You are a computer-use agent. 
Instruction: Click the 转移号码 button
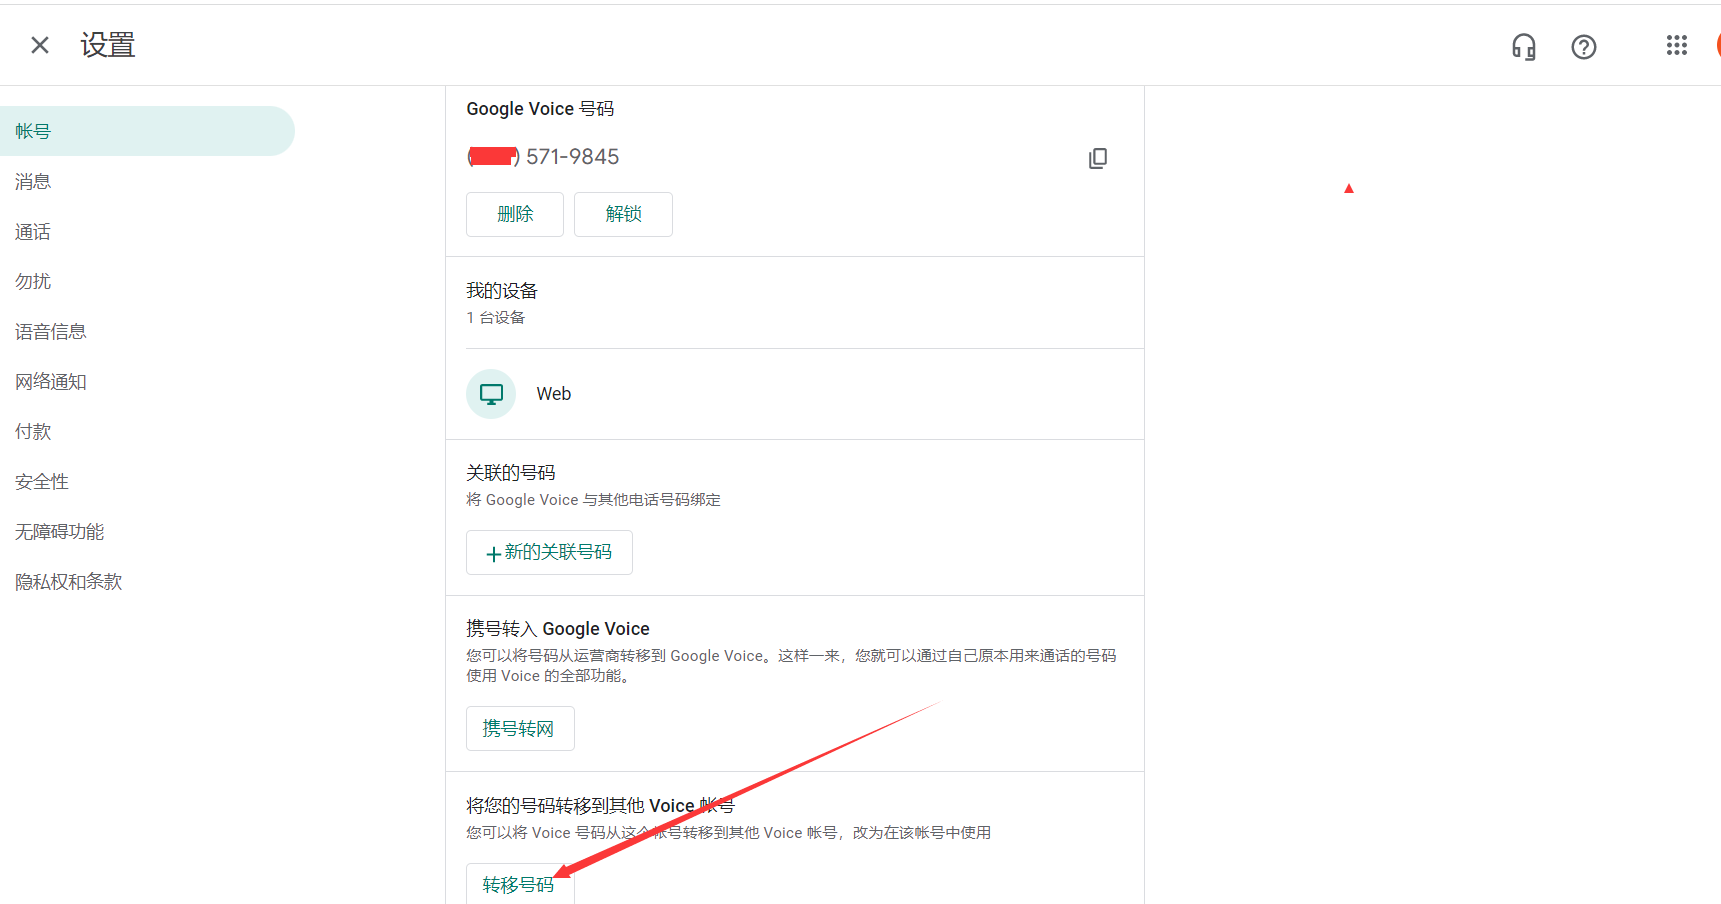[x=520, y=884]
